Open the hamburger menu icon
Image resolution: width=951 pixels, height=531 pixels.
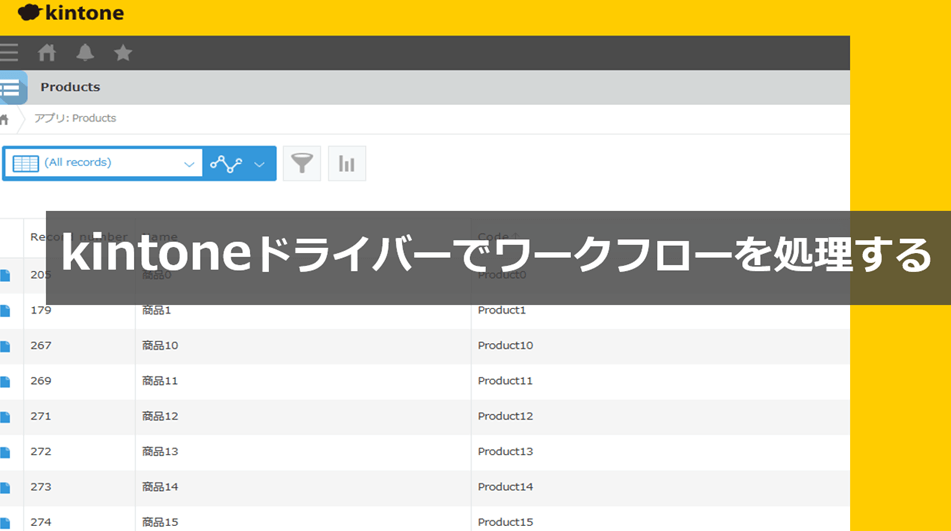(8, 53)
